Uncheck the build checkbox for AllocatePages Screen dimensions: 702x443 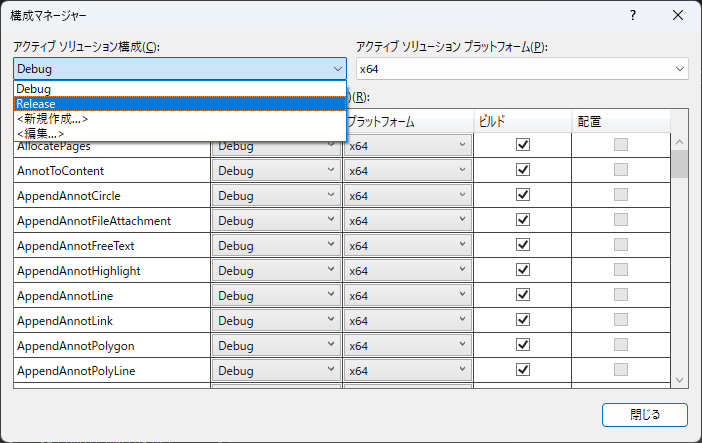522,145
